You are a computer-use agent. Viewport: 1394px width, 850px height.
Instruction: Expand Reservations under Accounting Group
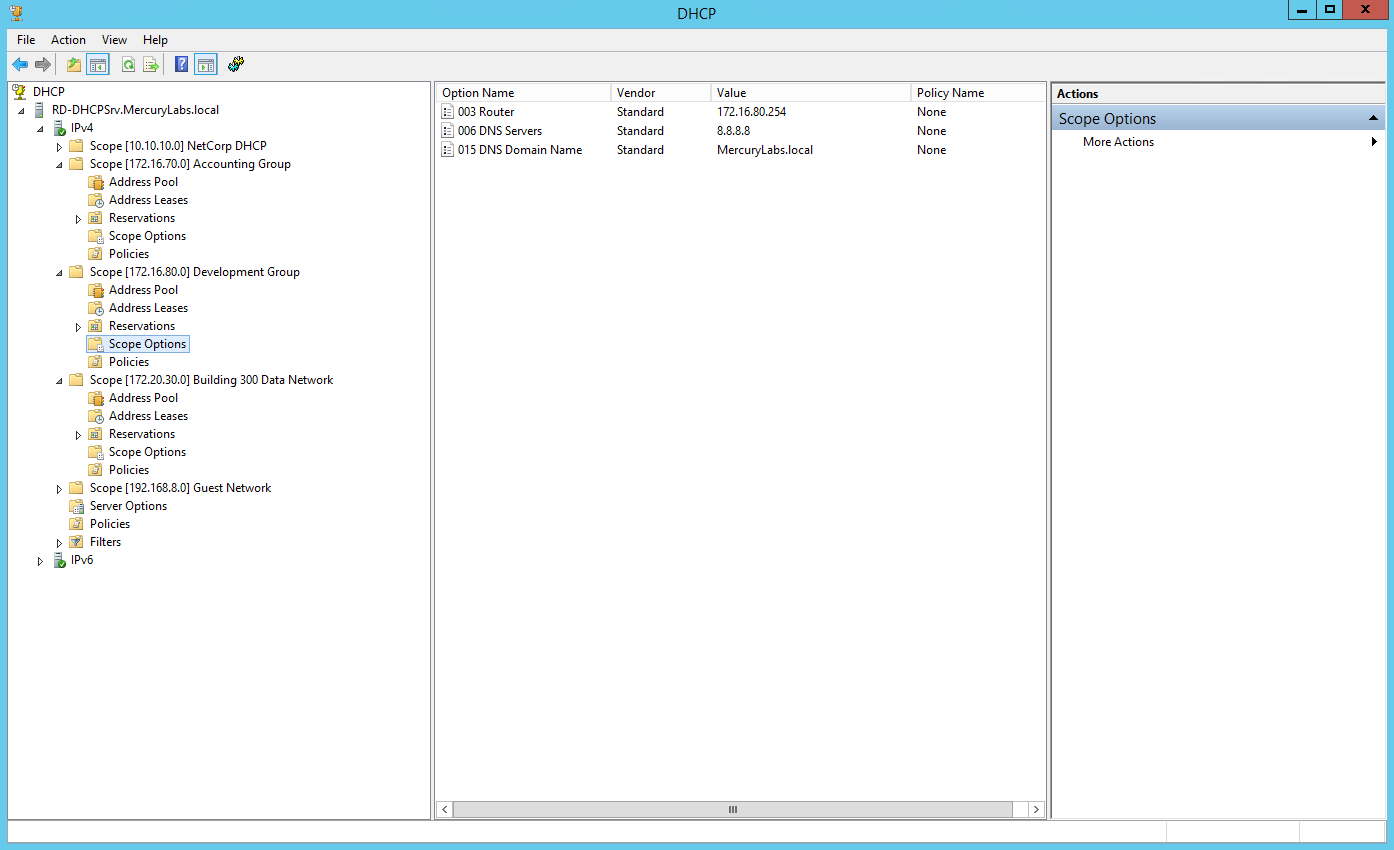tap(78, 219)
